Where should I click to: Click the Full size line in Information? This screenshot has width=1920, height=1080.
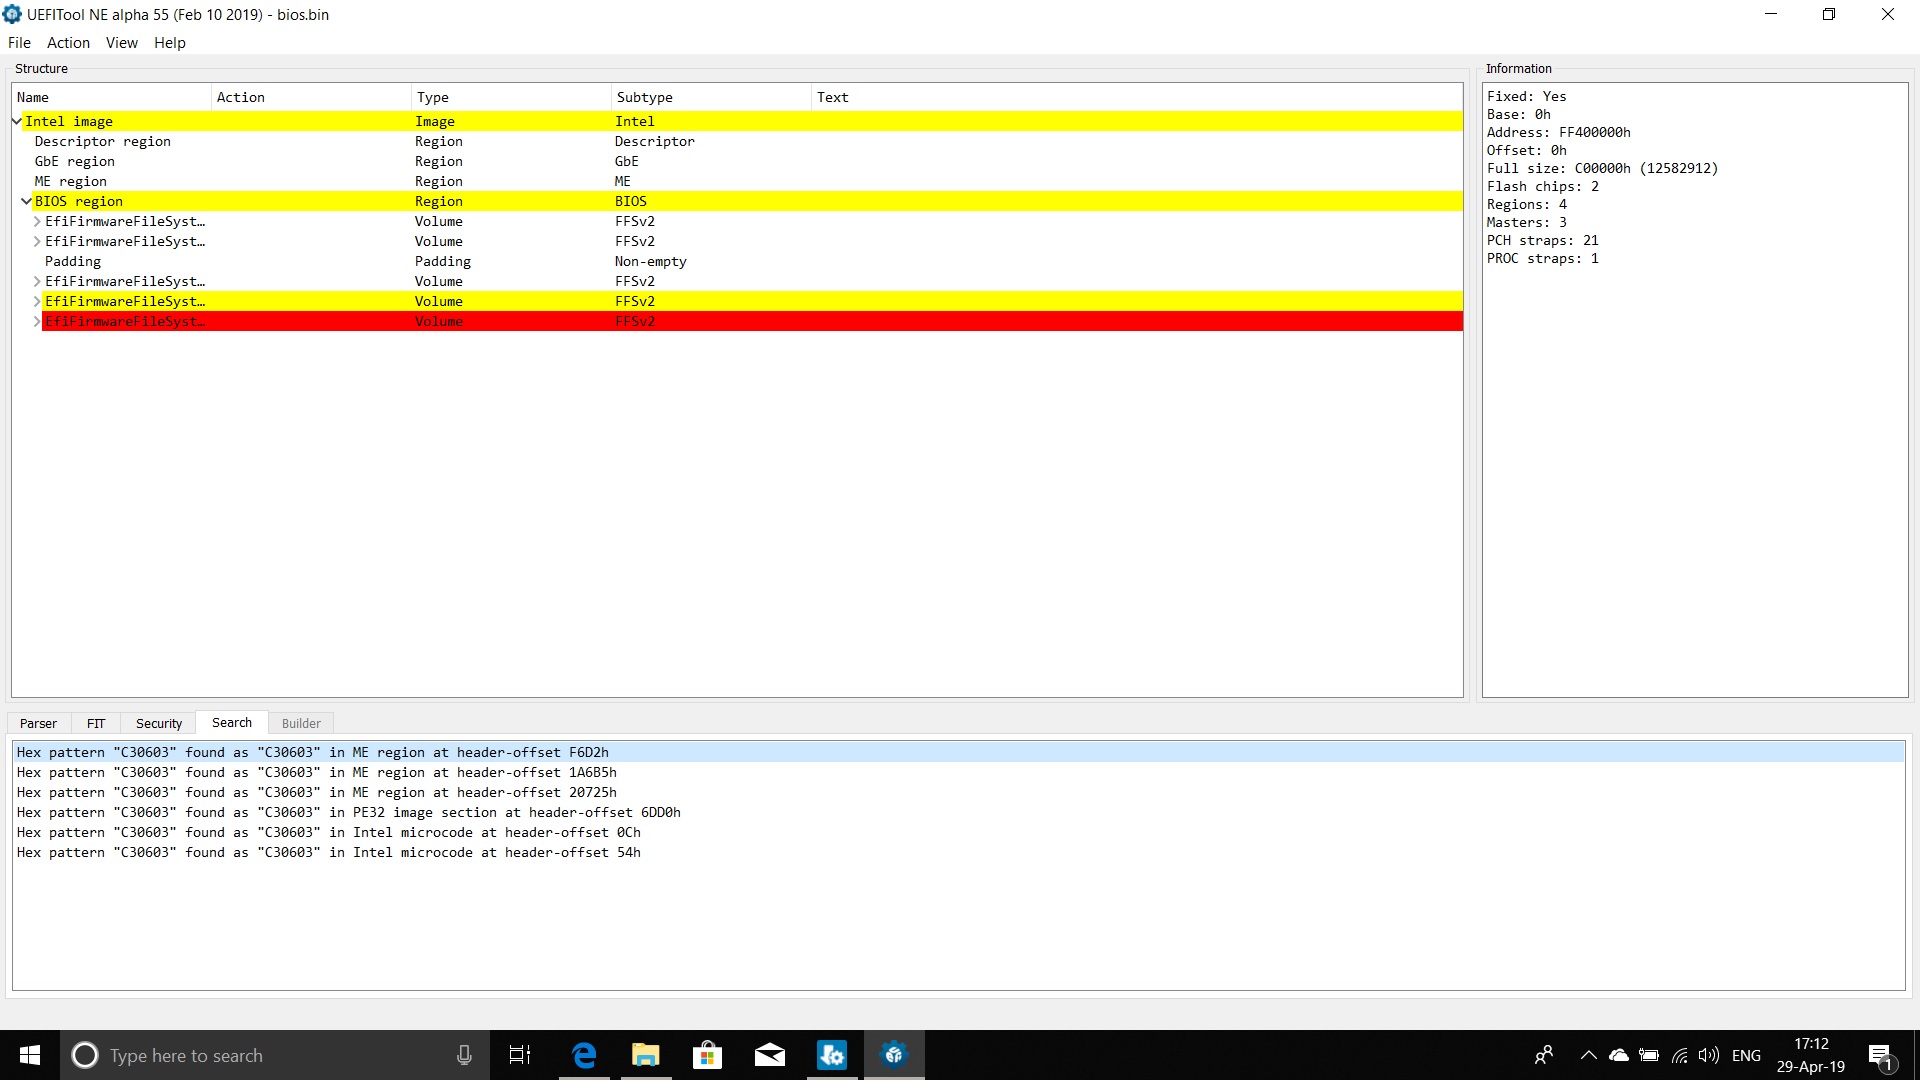pos(1602,168)
